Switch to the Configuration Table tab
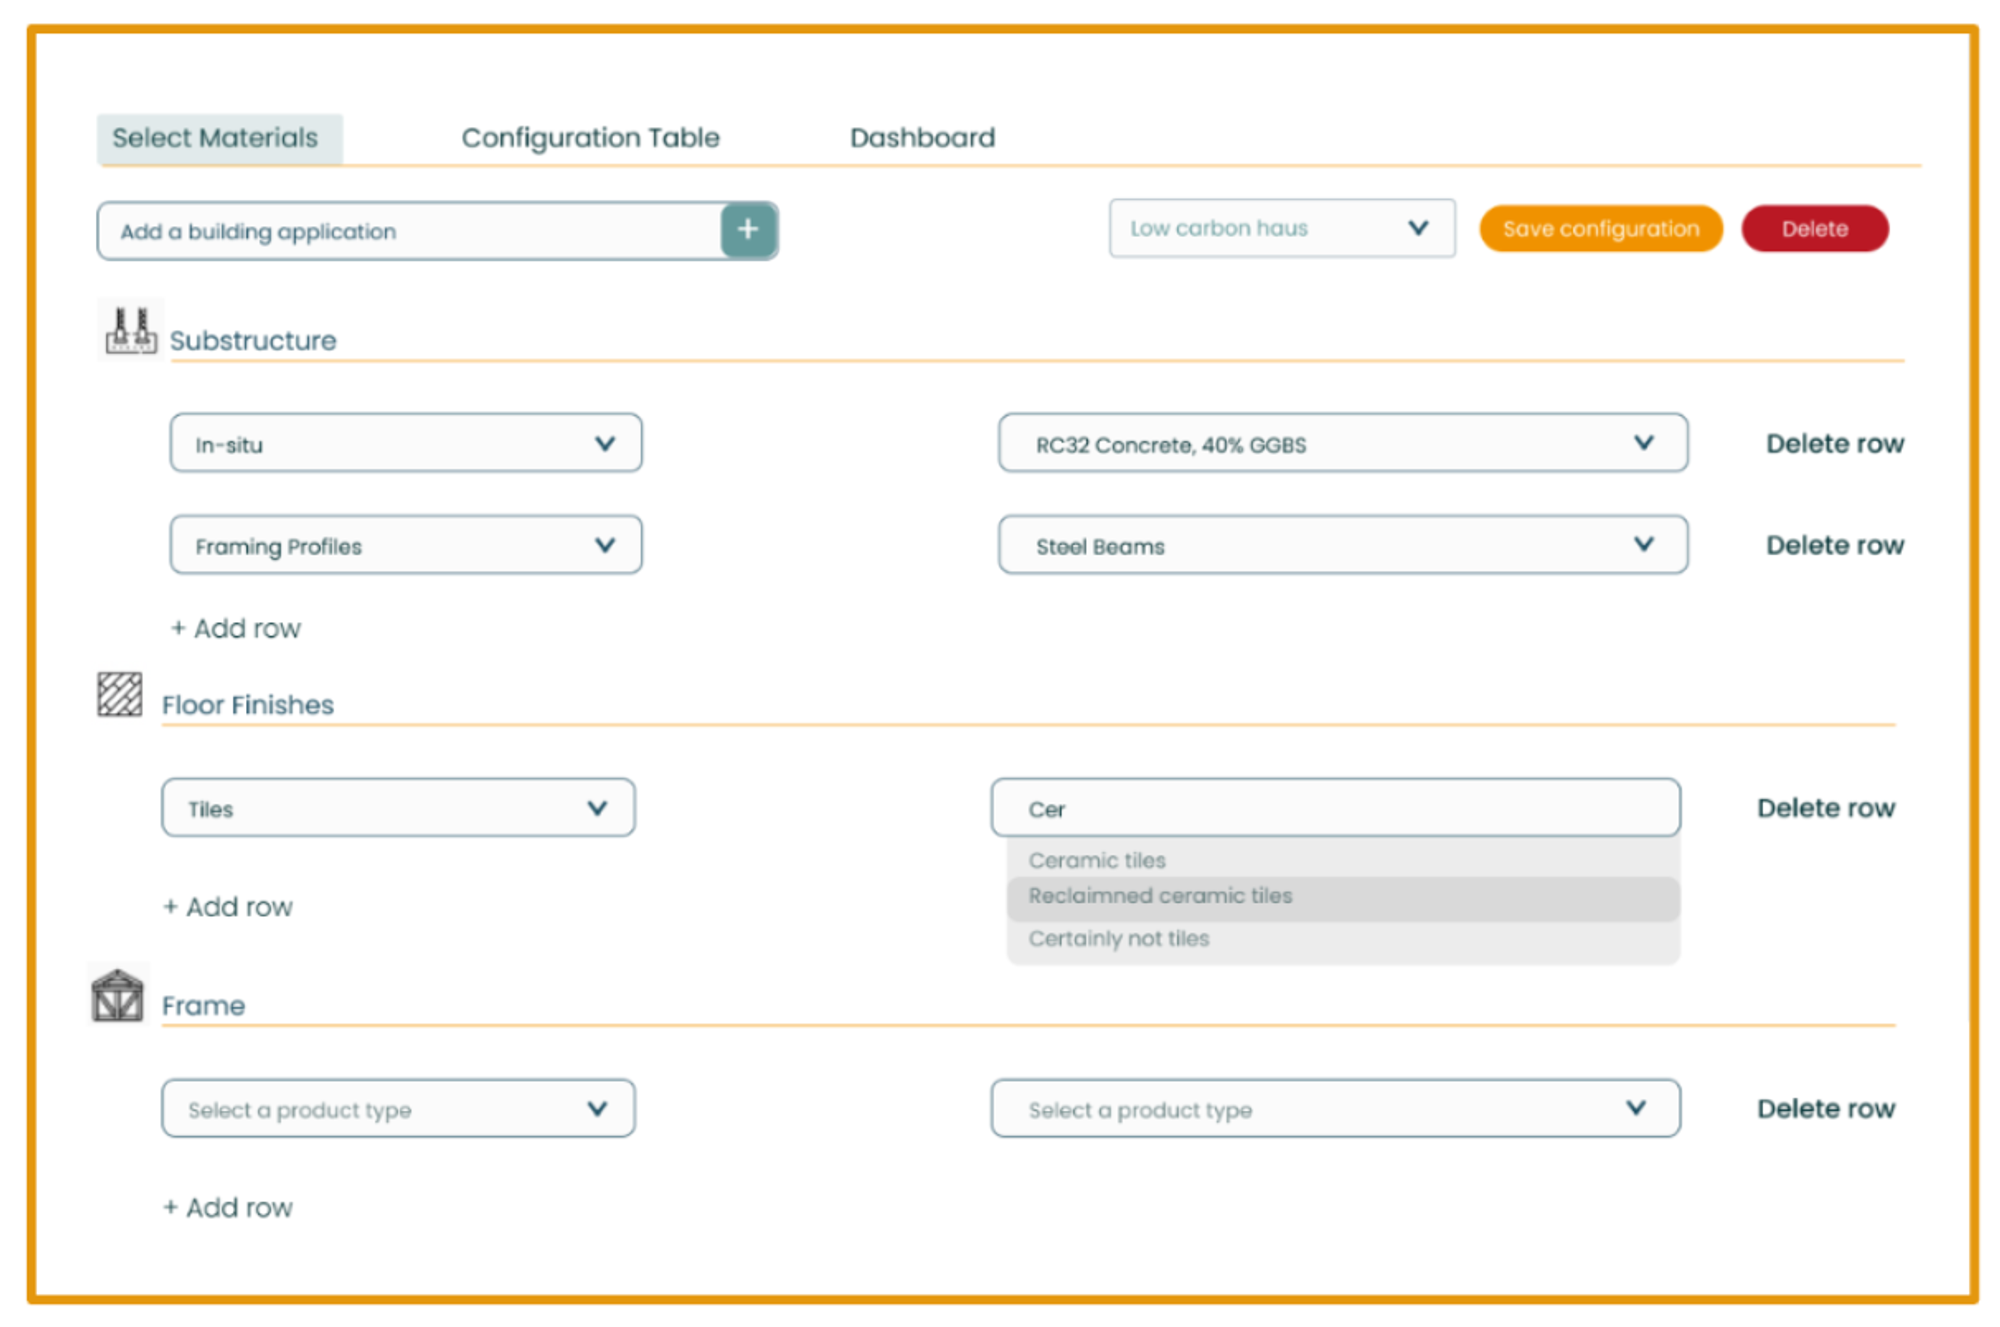 [590, 138]
